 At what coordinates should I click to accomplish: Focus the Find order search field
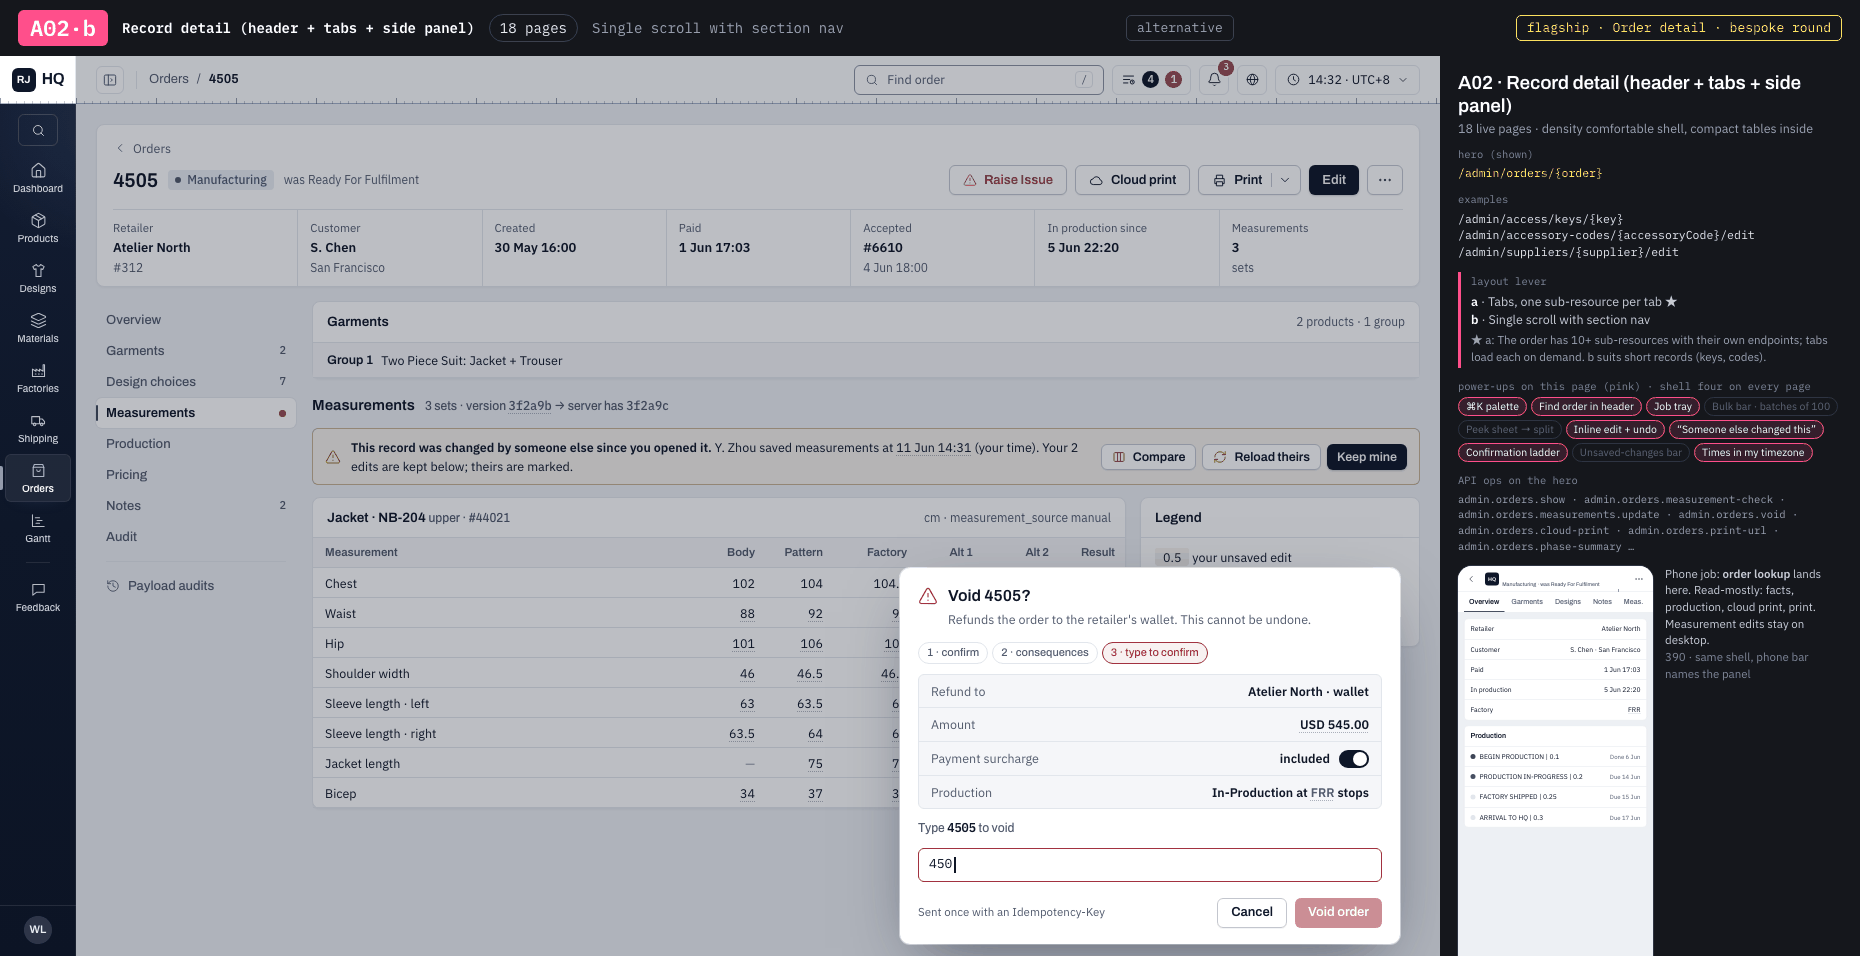tap(979, 80)
